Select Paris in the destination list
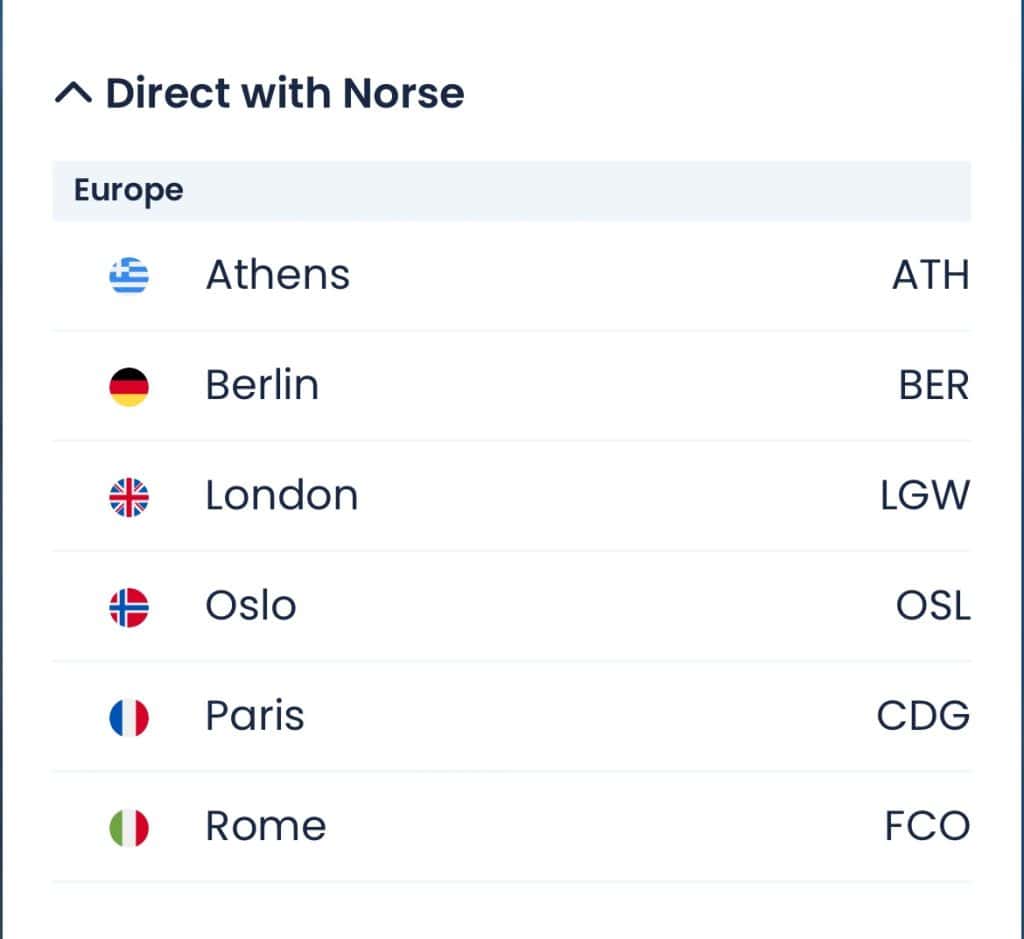The height and width of the screenshot is (939, 1024). (255, 716)
